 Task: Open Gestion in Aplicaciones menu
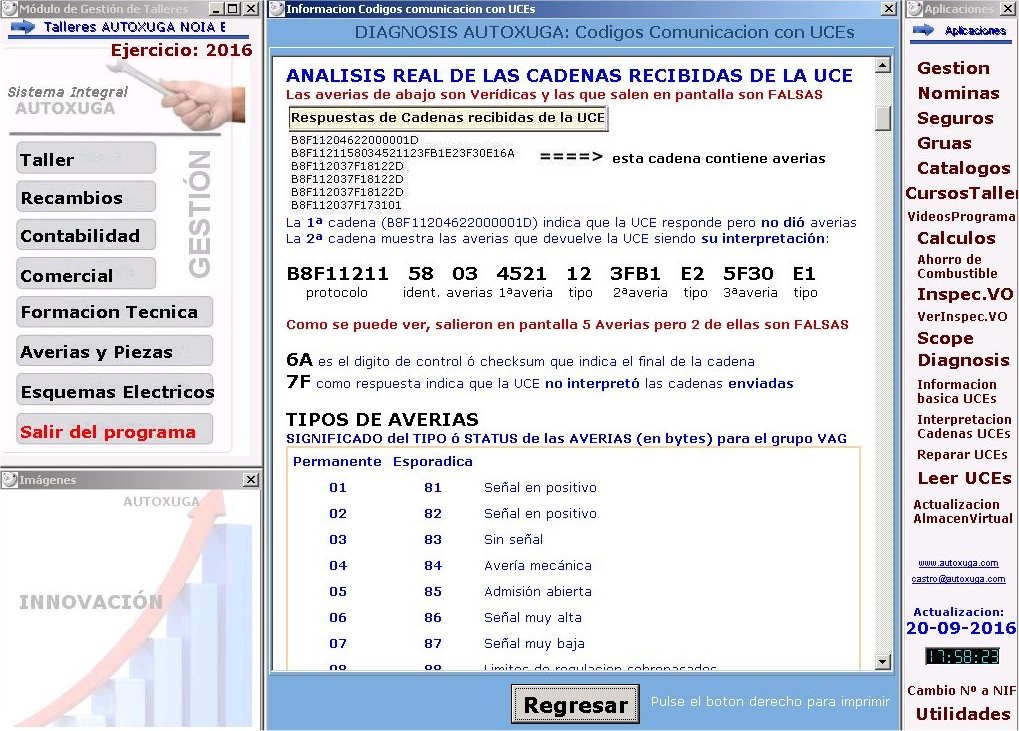point(953,68)
